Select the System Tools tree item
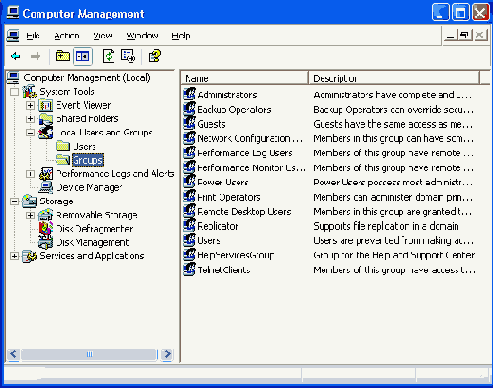 (67, 92)
